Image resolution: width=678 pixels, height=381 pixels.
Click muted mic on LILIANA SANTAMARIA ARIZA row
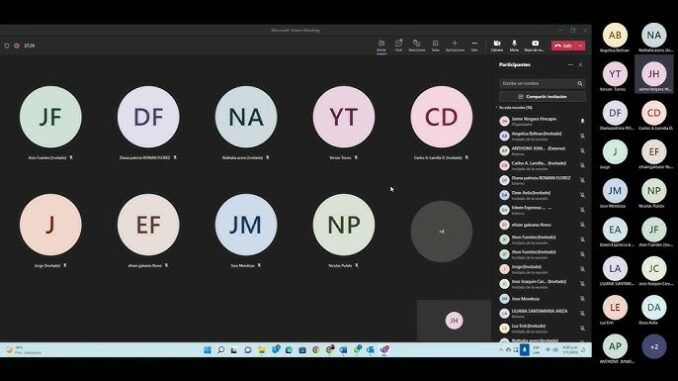582,313
